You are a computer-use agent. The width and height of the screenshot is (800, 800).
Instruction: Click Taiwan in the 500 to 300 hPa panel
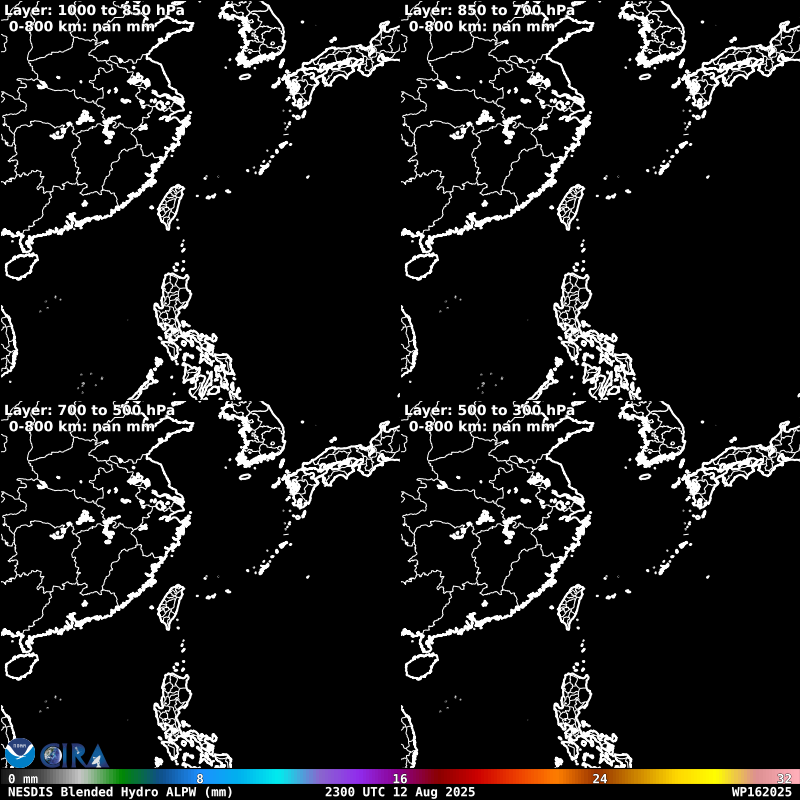[x=570, y=607]
